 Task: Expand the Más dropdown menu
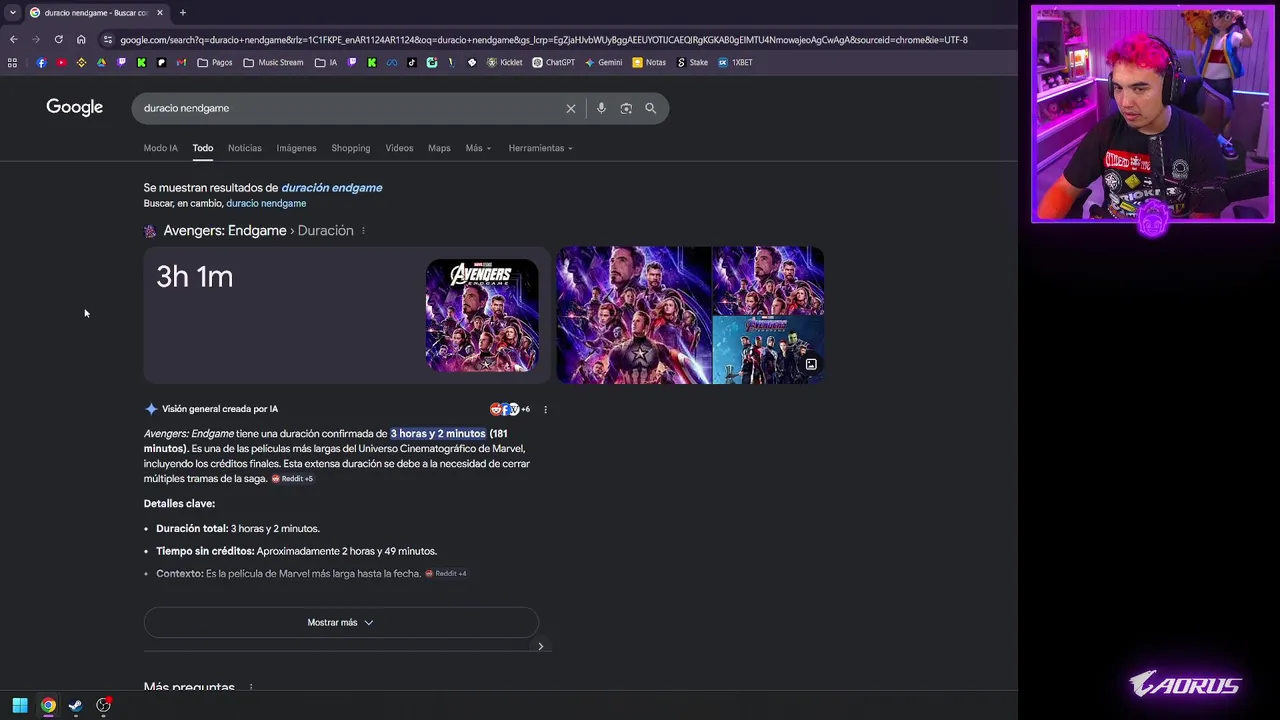click(478, 148)
